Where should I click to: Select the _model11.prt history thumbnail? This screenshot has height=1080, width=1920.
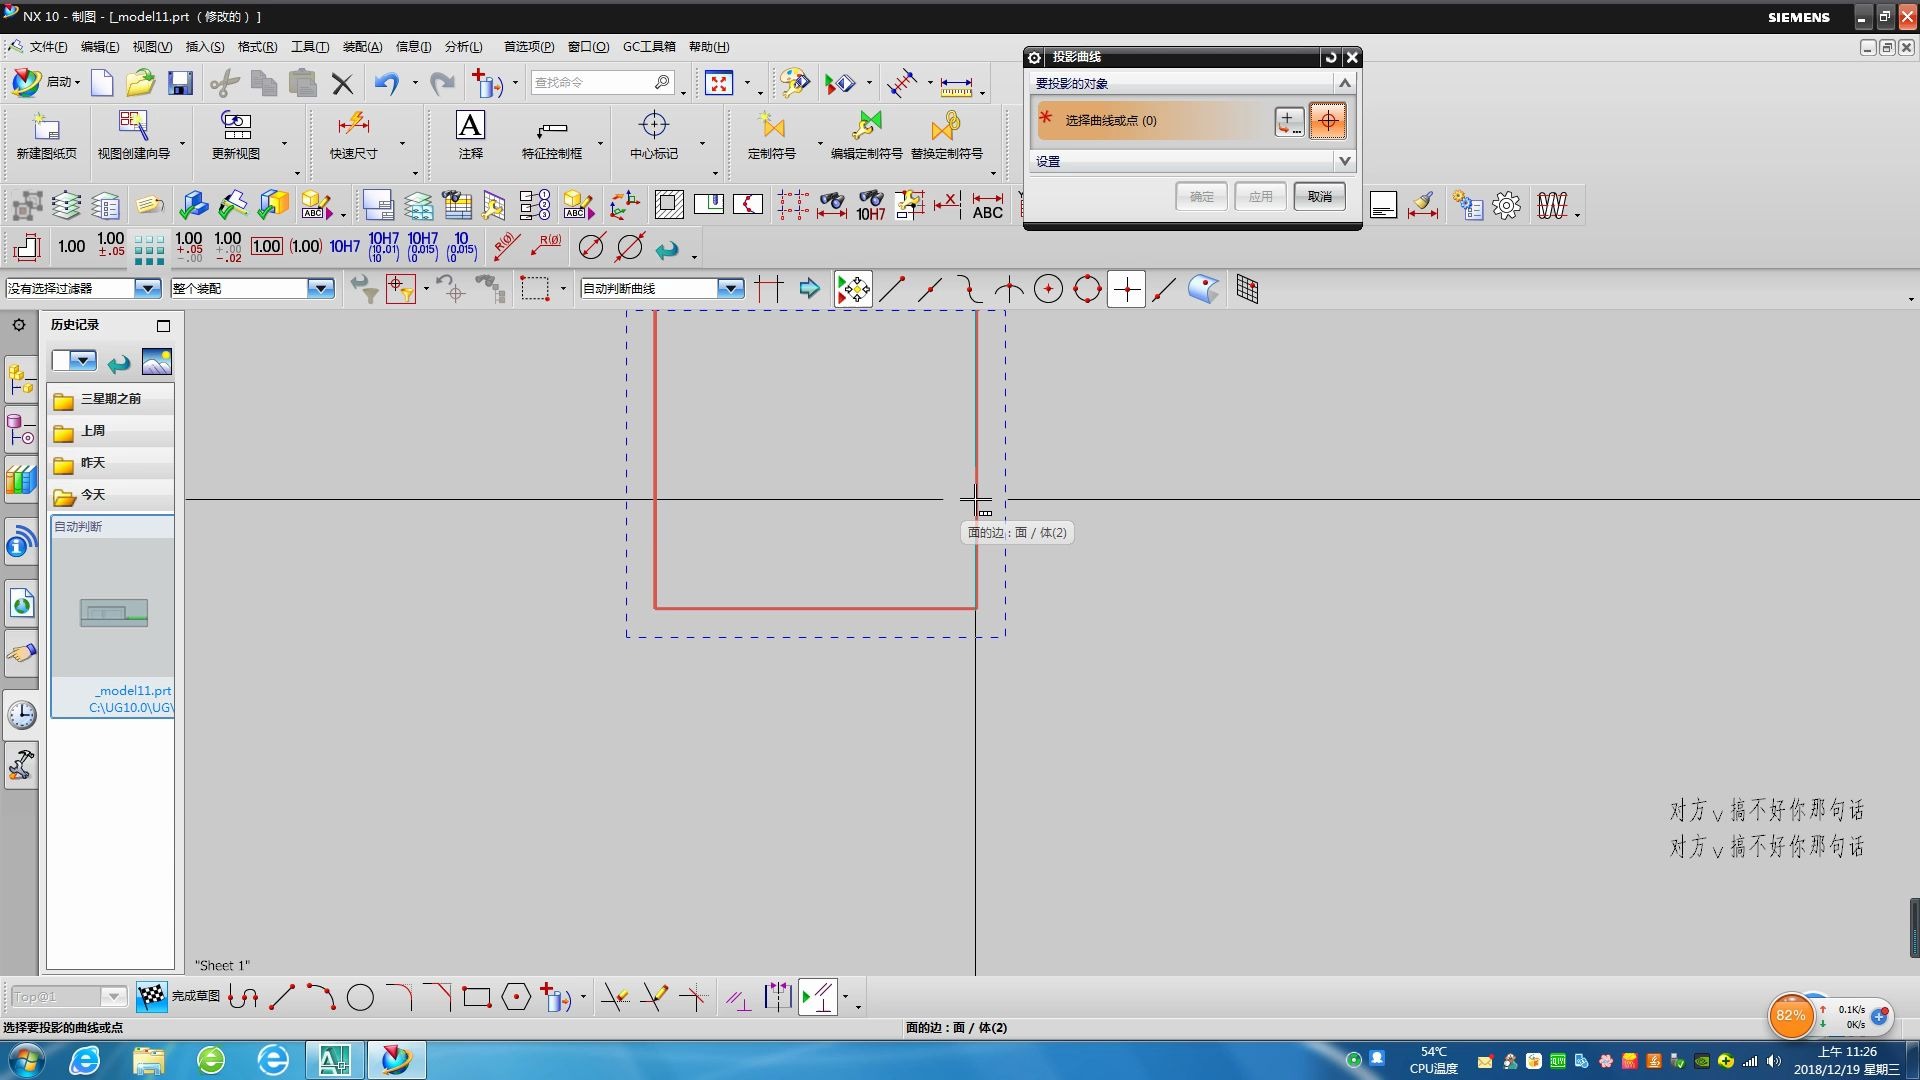(x=113, y=616)
